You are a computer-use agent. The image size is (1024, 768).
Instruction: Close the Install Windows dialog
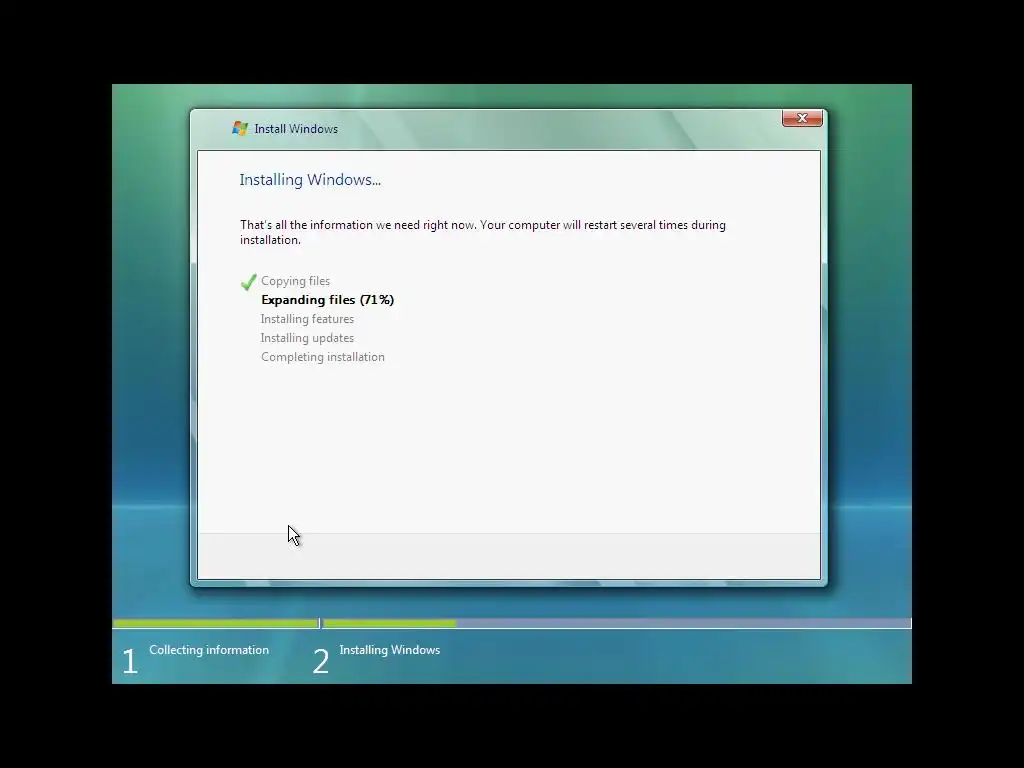click(x=802, y=118)
